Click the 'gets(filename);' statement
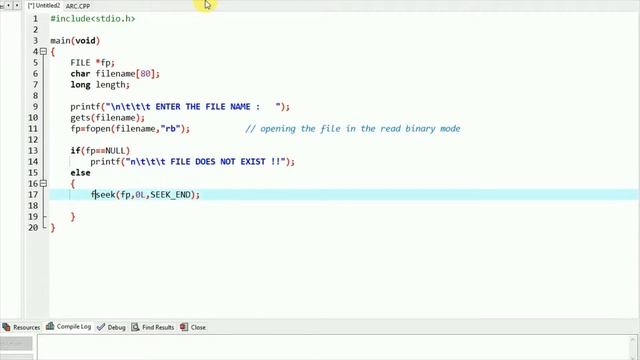This screenshot has width=640, height=360. click(108, 118)
